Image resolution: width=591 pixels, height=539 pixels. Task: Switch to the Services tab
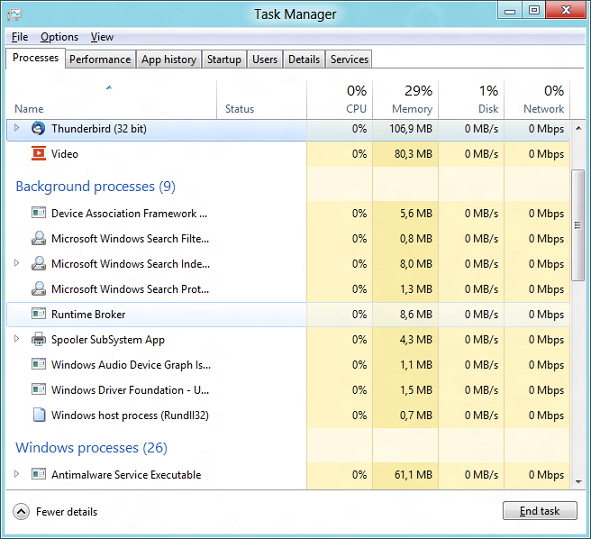point(349,60)
